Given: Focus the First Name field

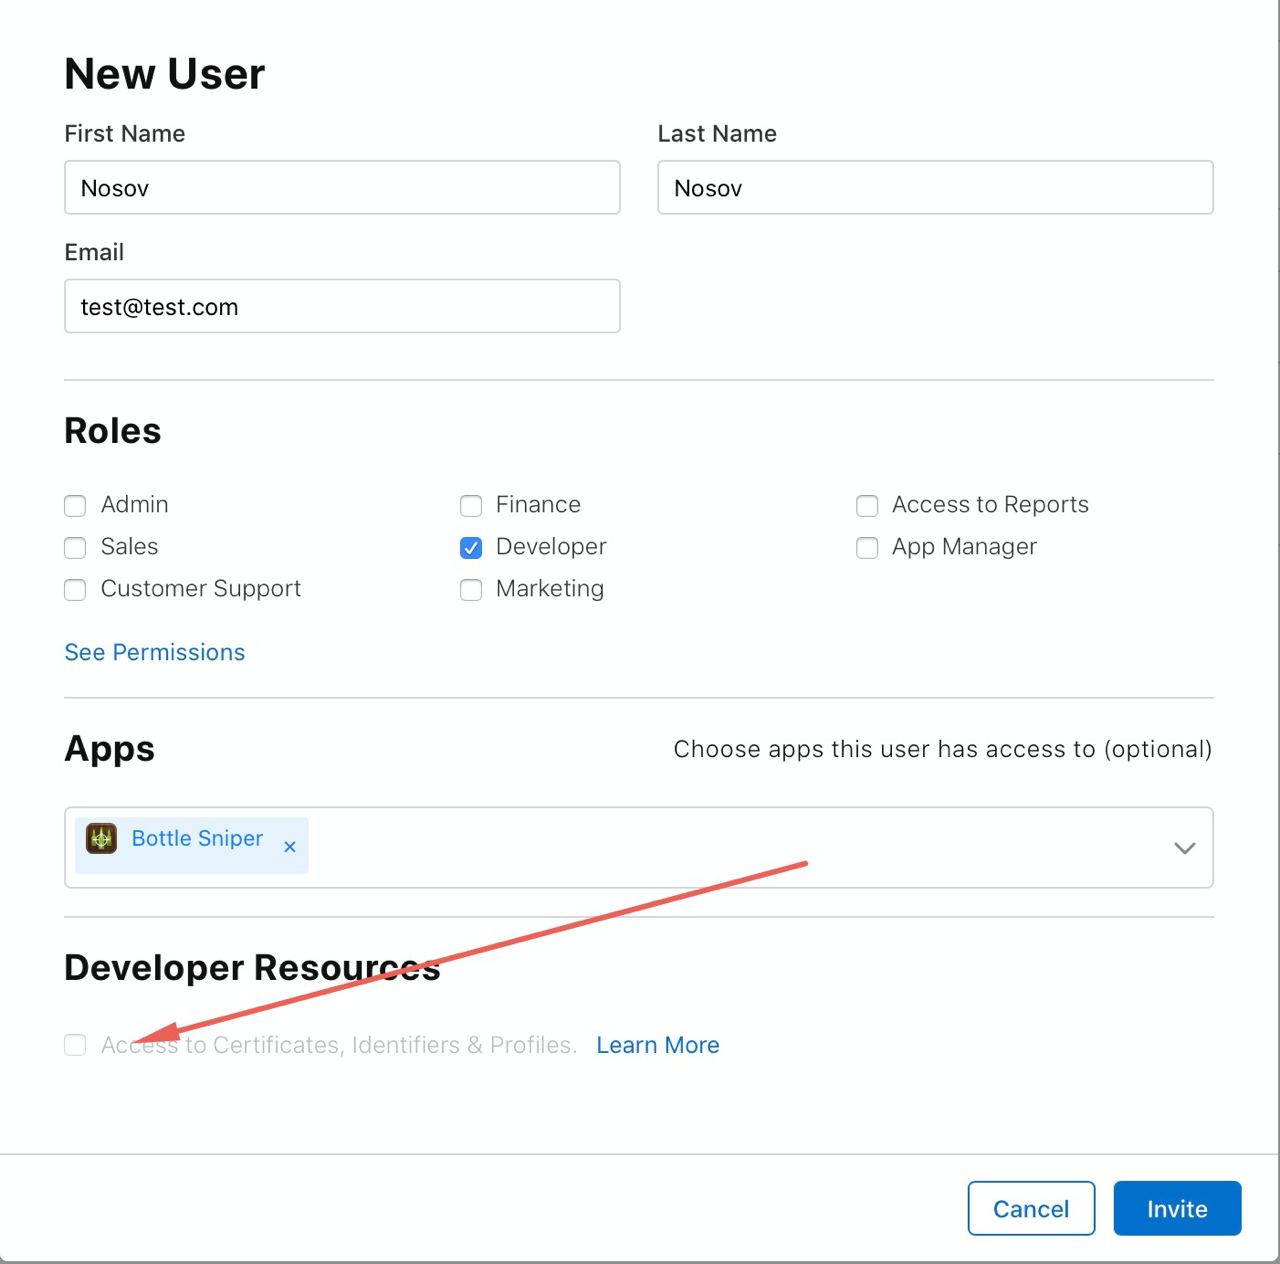Looking at the screenshot, I should pos(342,188).
